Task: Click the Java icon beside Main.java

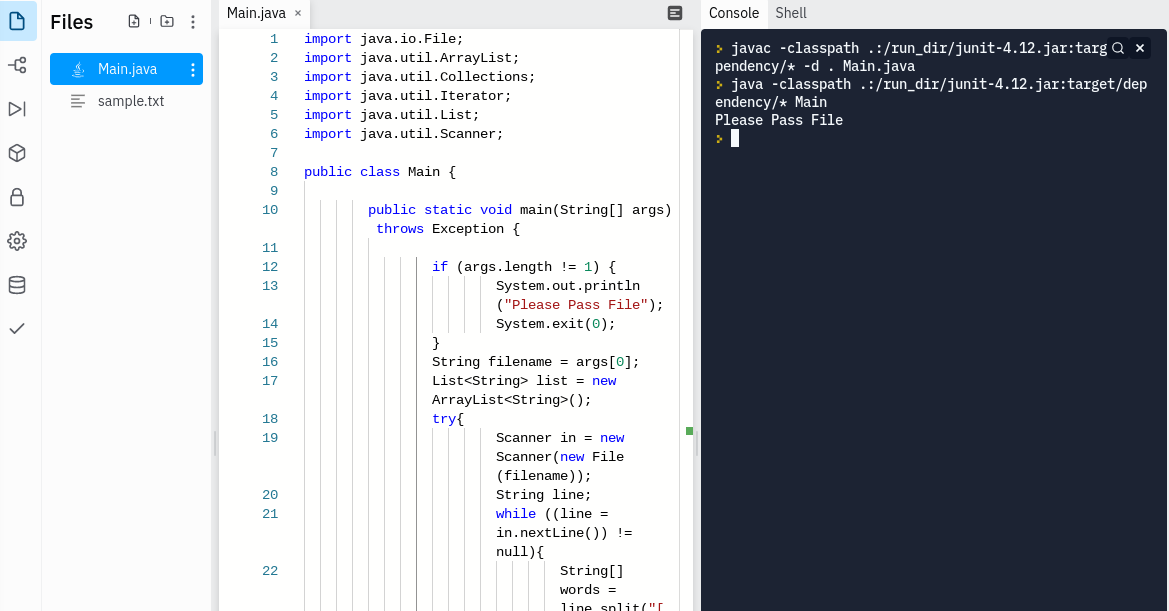Action: [78, 69]
